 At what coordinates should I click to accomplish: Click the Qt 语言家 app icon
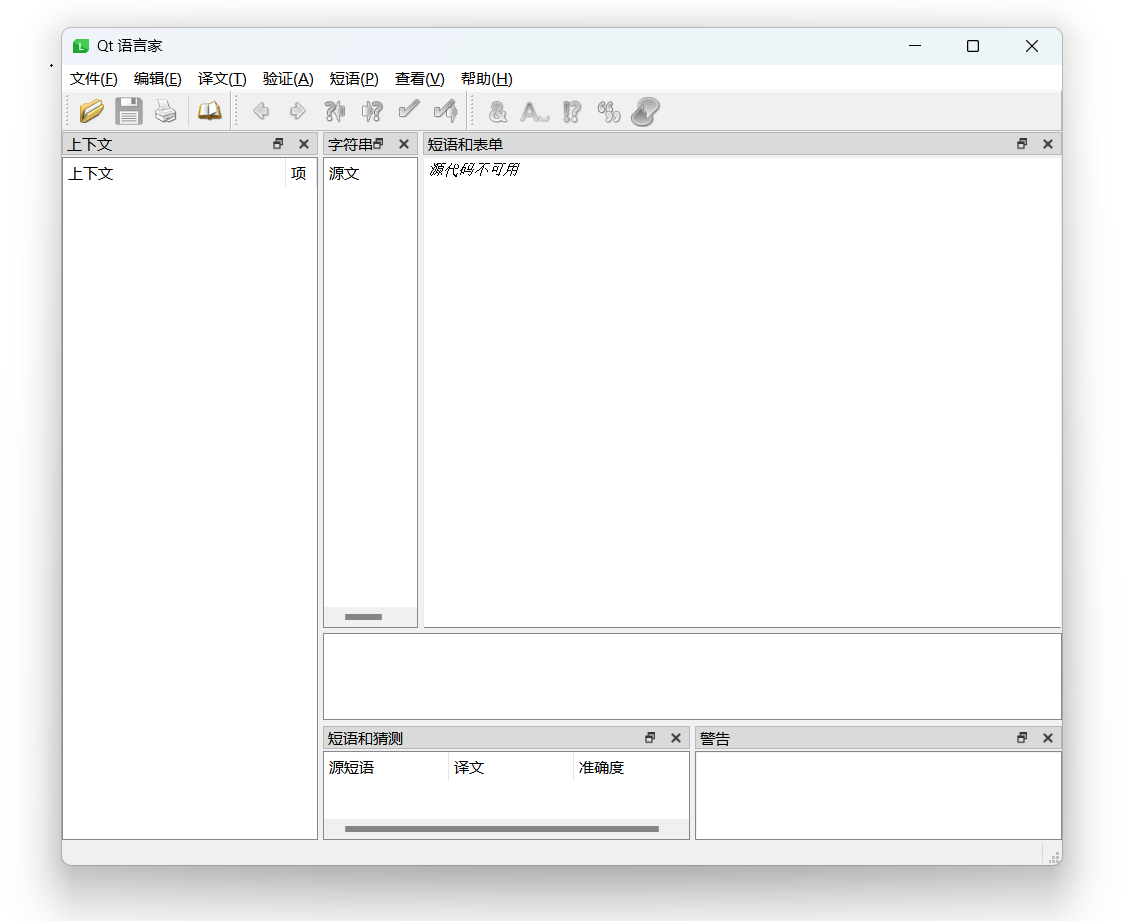point(81,46)
